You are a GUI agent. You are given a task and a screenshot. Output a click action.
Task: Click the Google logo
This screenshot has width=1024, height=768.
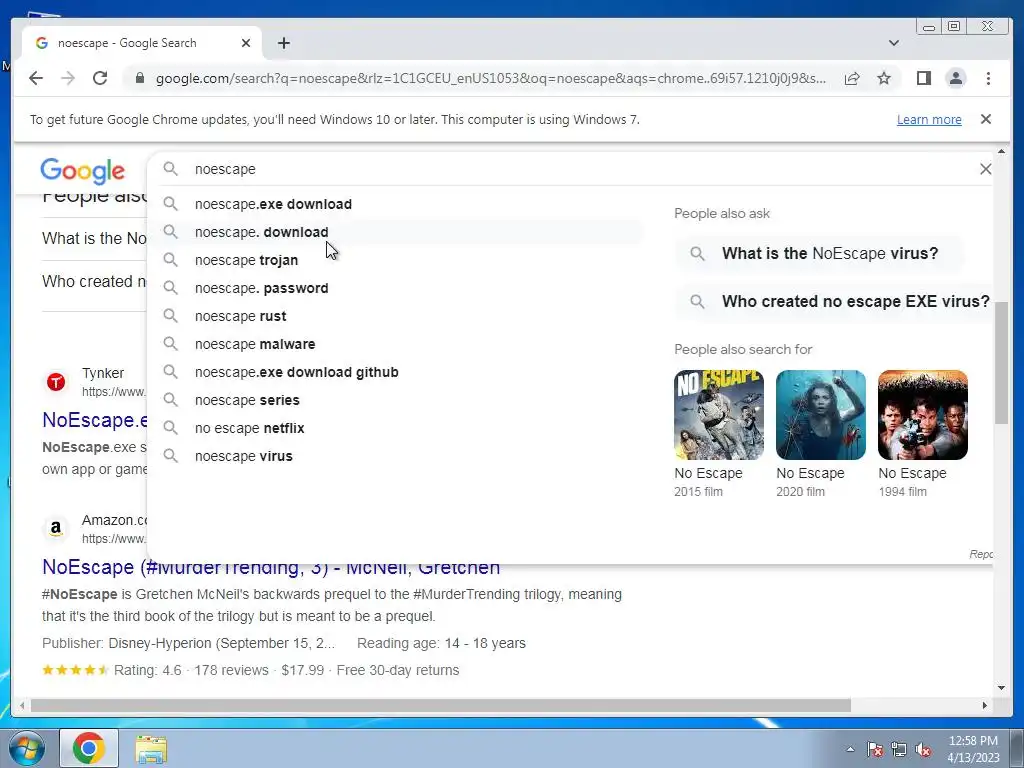pos(82,171)
